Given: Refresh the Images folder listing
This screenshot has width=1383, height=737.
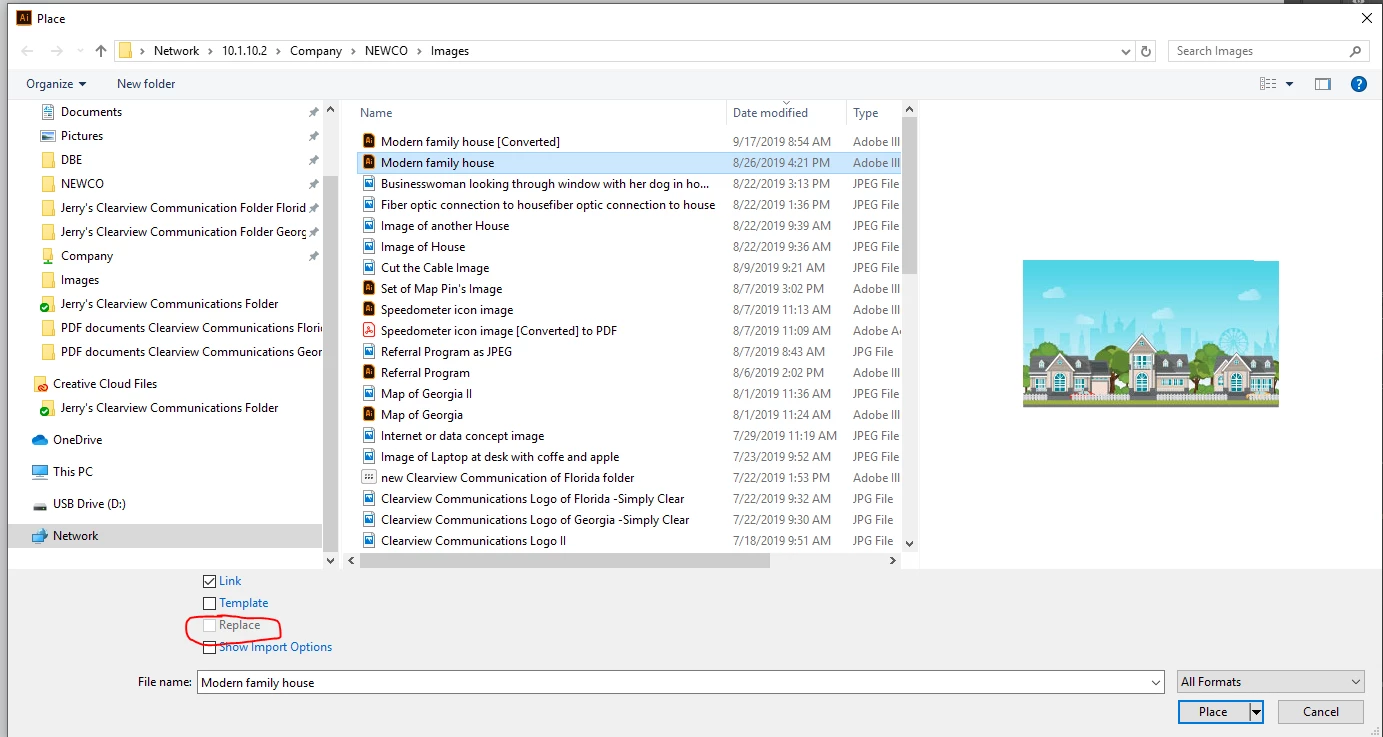Looking at the screenshot, I should point(1147,51).
